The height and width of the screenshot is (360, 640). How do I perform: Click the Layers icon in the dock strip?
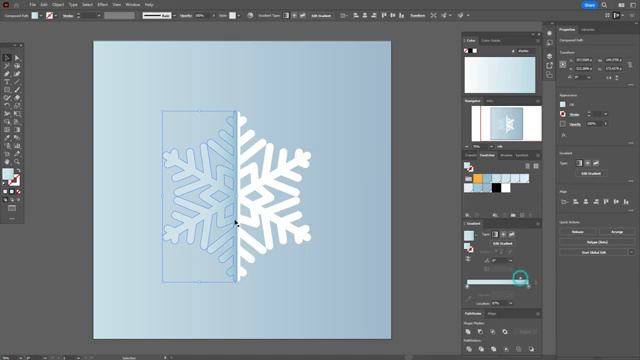(x=549, y=55)
